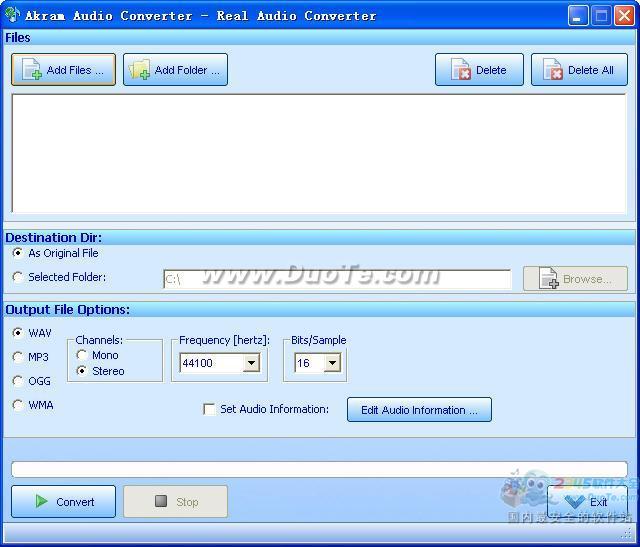Click the Delete button's red-X icon

(460, 69)
